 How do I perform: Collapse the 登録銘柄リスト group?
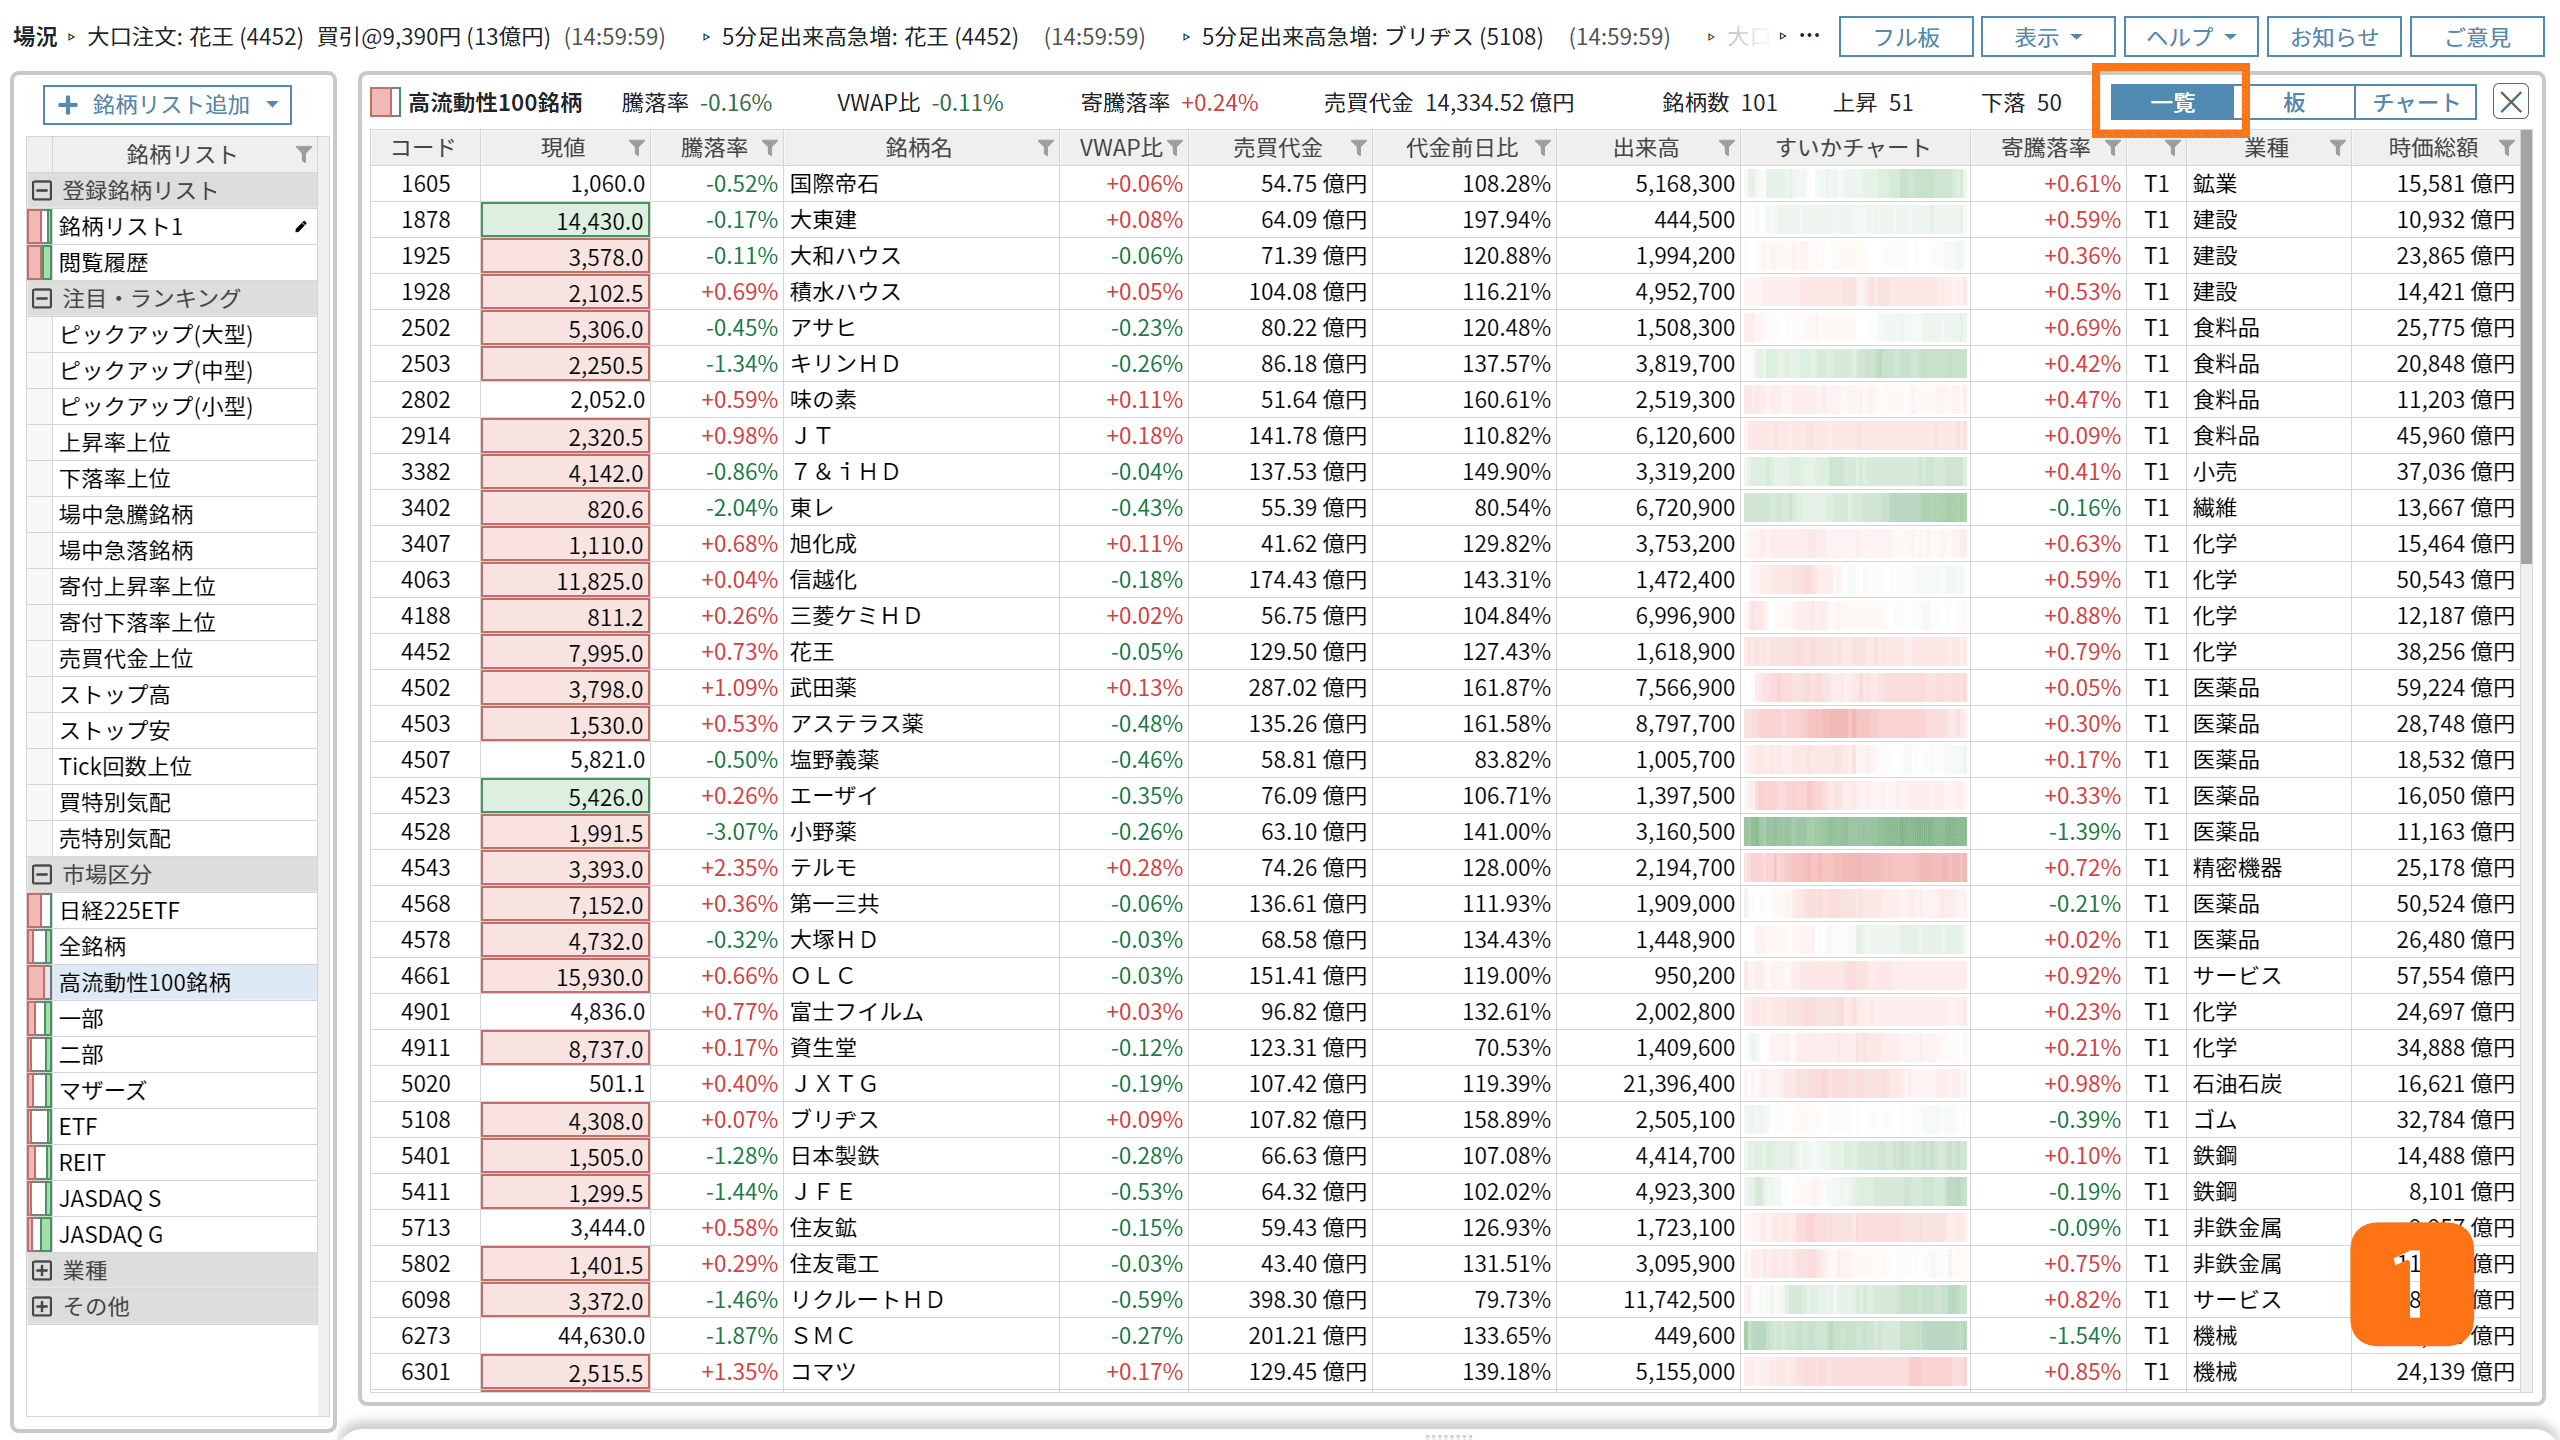tap(41, 191)
